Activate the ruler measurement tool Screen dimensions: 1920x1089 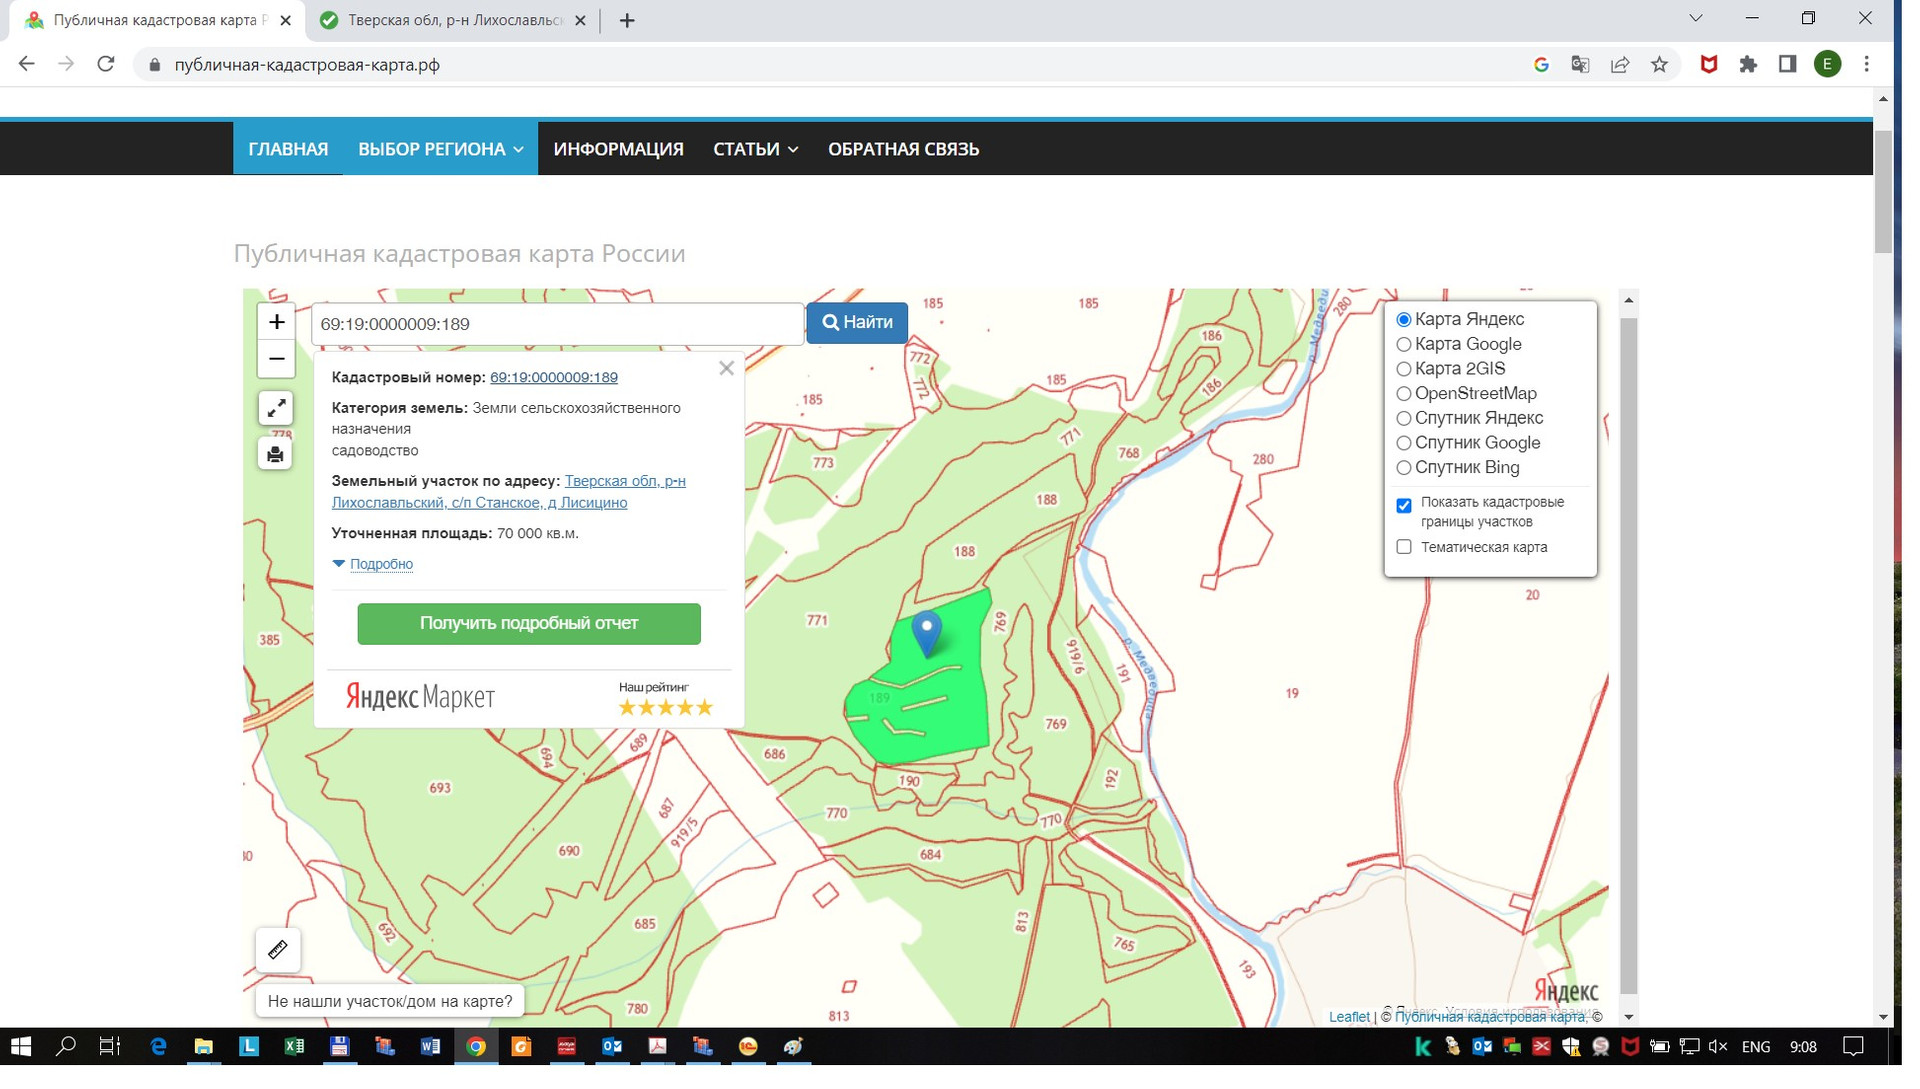click(278, 950)
